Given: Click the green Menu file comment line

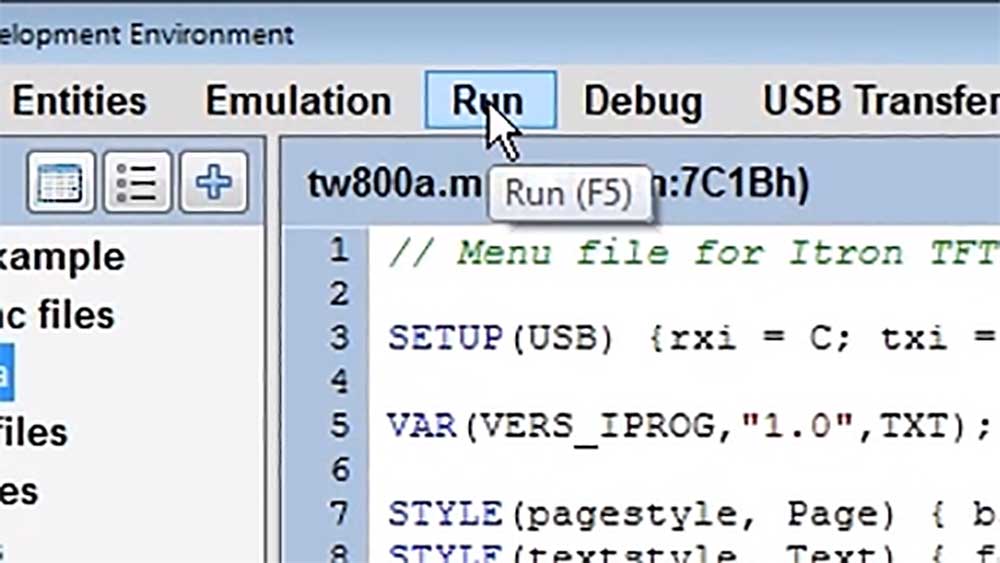Looking at the screenshot, I should point(690,251).
